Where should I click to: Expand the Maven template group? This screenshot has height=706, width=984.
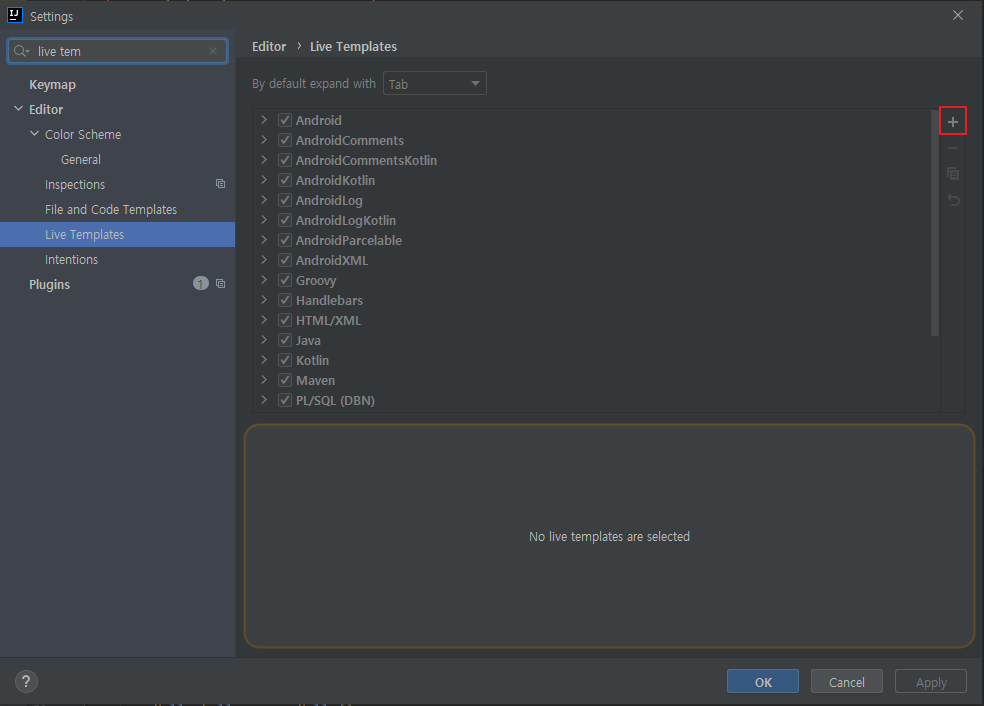pyautogui.click(x=264, y=380)
